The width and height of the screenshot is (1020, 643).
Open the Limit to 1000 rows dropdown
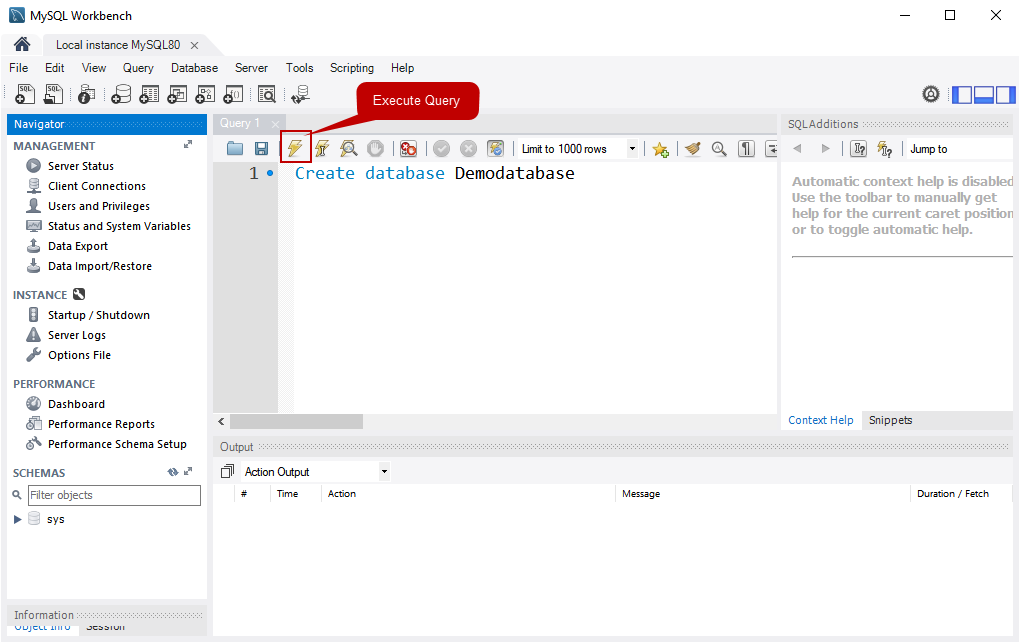(x=633, y=147)
